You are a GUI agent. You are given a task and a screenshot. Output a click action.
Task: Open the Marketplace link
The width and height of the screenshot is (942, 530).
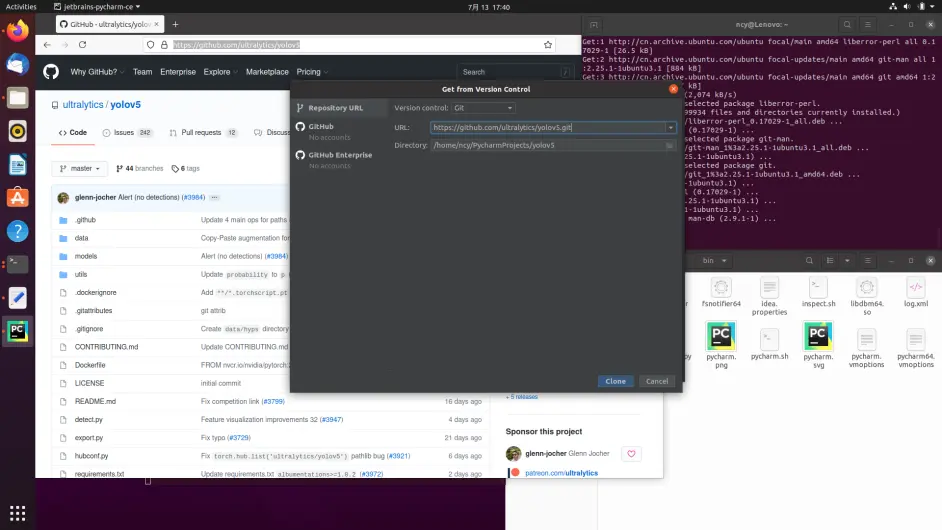click(x=267, y=72)
